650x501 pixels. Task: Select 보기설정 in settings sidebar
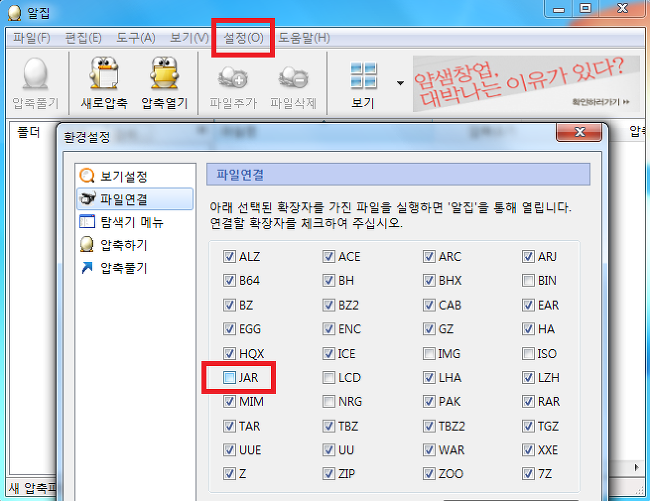[135, 177]
